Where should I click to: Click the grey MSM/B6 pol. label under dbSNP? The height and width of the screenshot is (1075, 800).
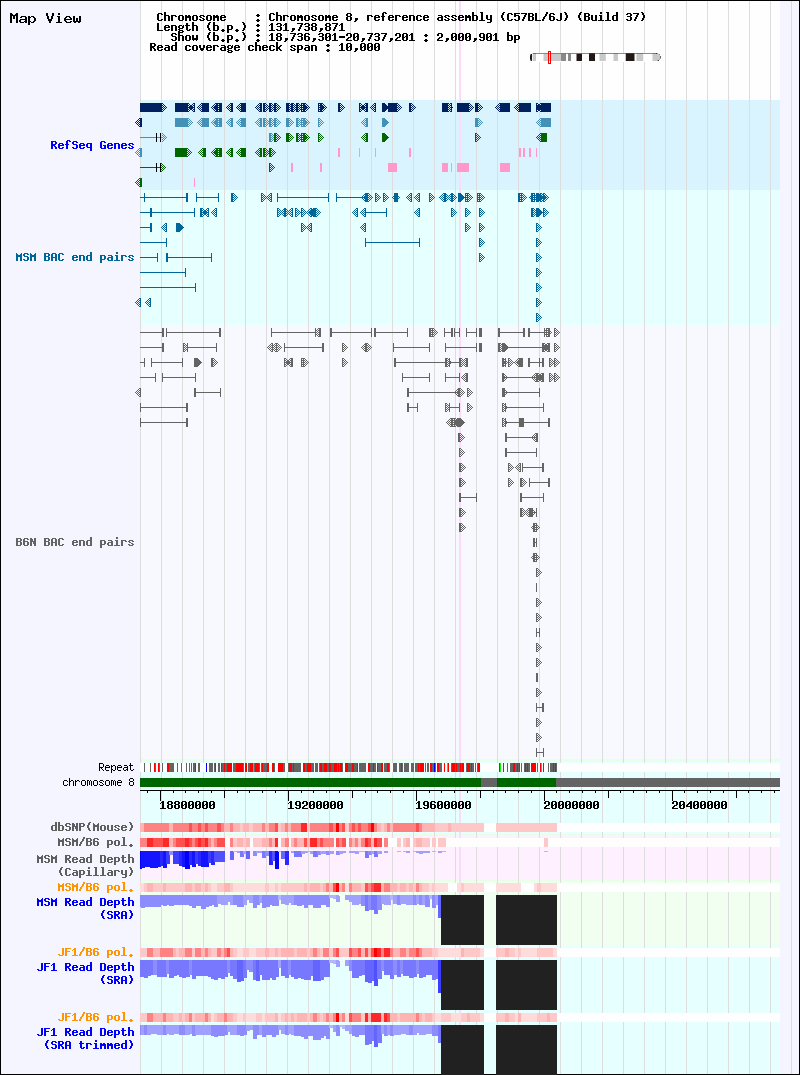point(95,842)
